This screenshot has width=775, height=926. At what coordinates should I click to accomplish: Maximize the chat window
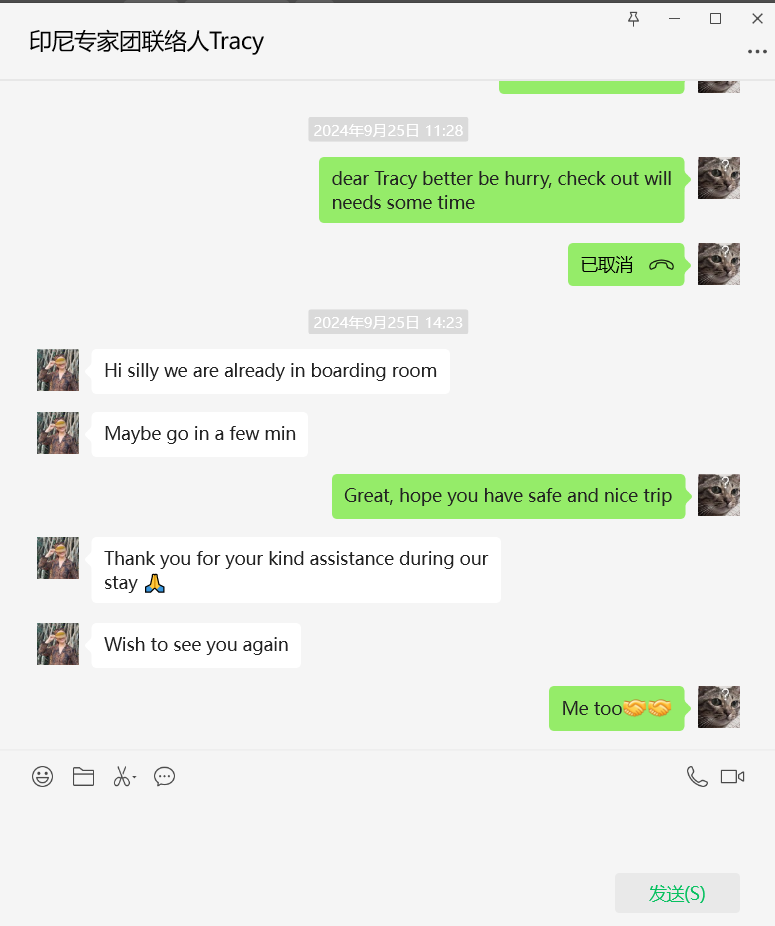tap(715, 19)
